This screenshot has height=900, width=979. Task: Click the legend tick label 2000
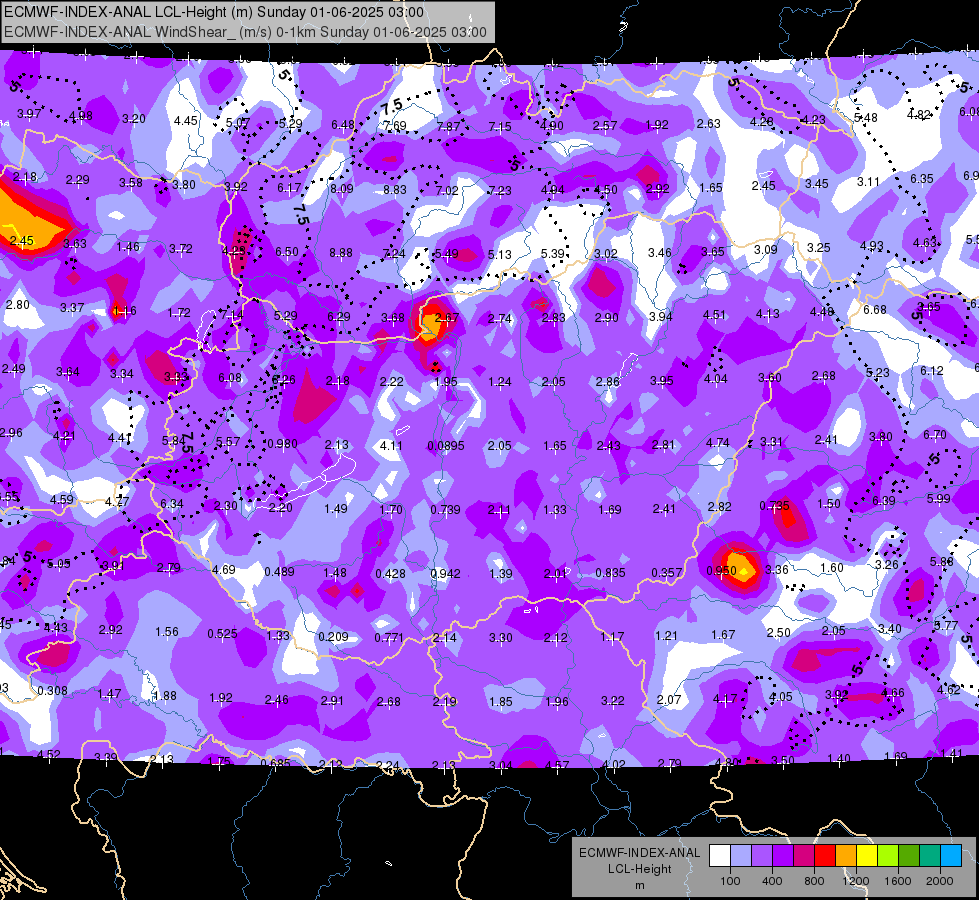click(940, 881)
